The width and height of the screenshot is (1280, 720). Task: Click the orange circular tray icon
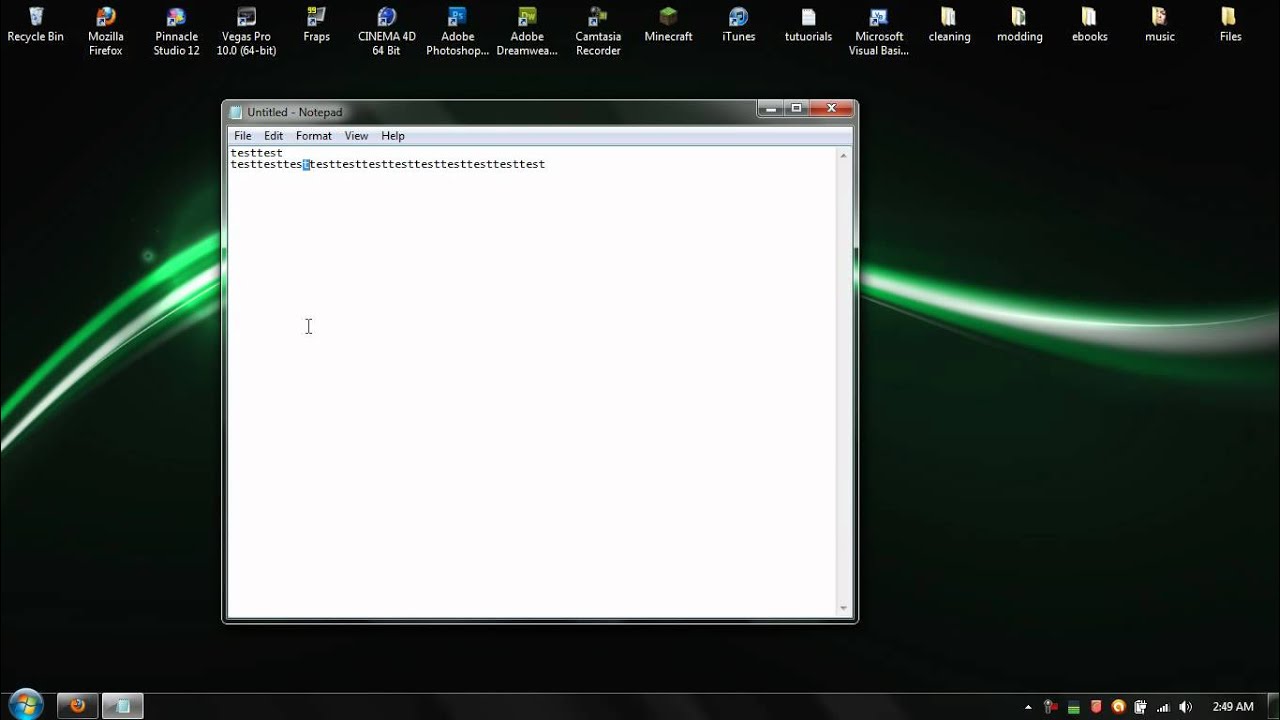[1118, 706]
